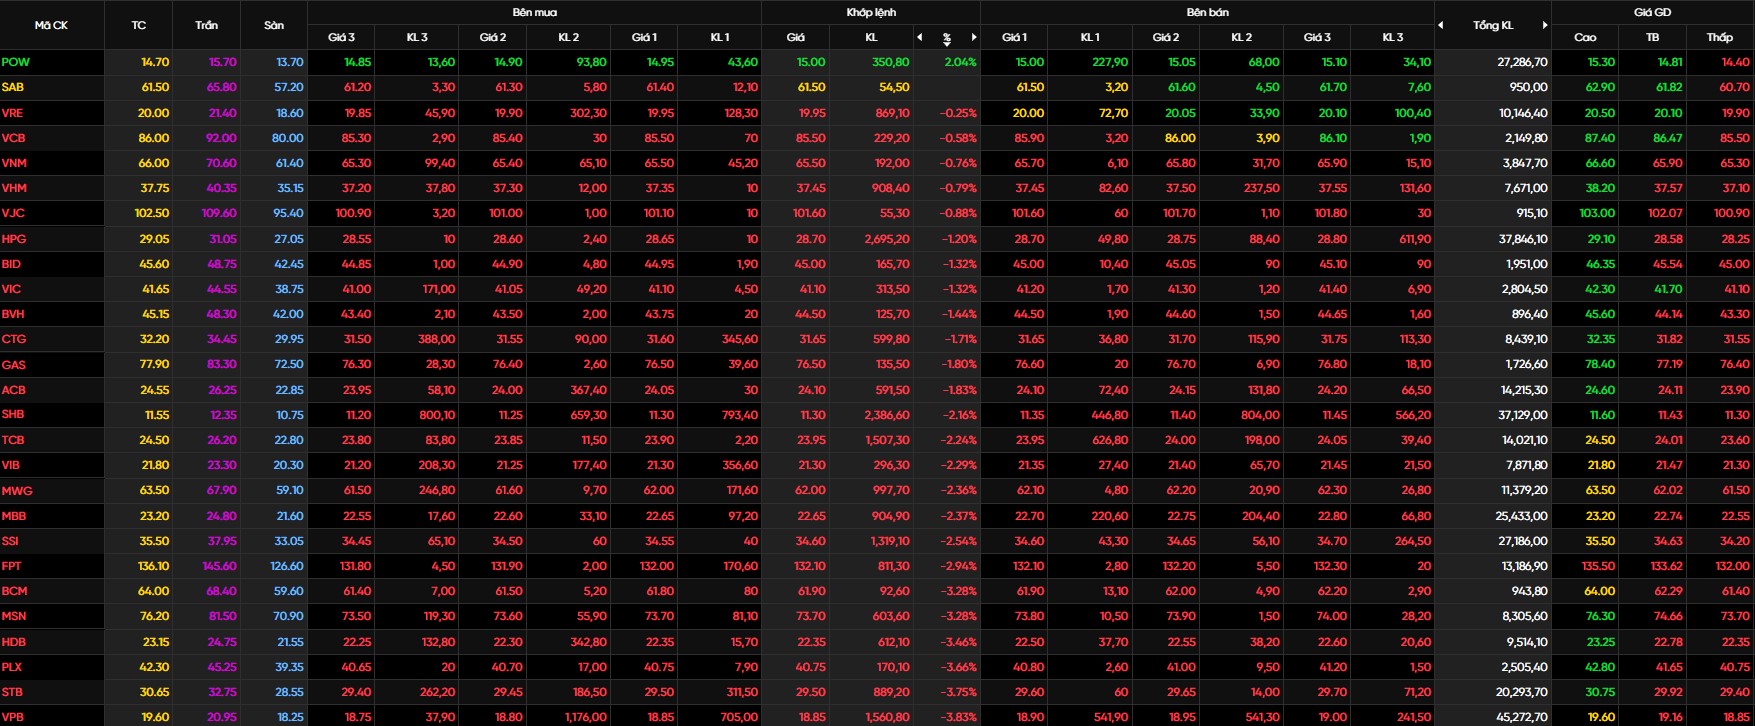Click HDB's -3.46% change value
This screenshot has height=726, width=1755.
point(958,642)
